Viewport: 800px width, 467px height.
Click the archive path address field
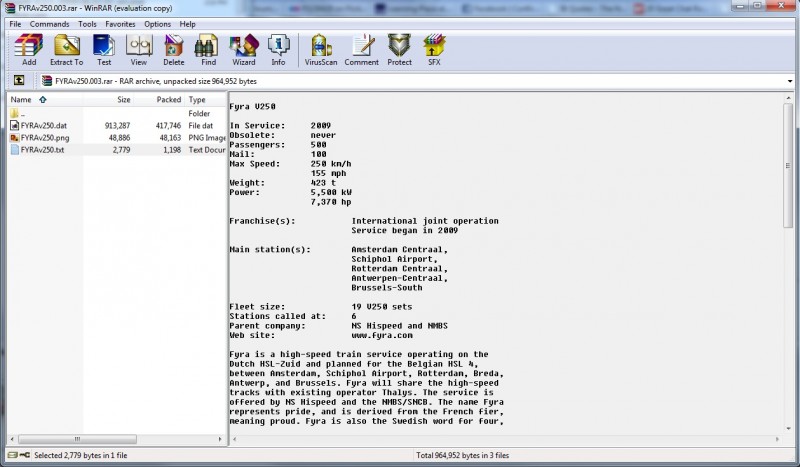(417, 81)
